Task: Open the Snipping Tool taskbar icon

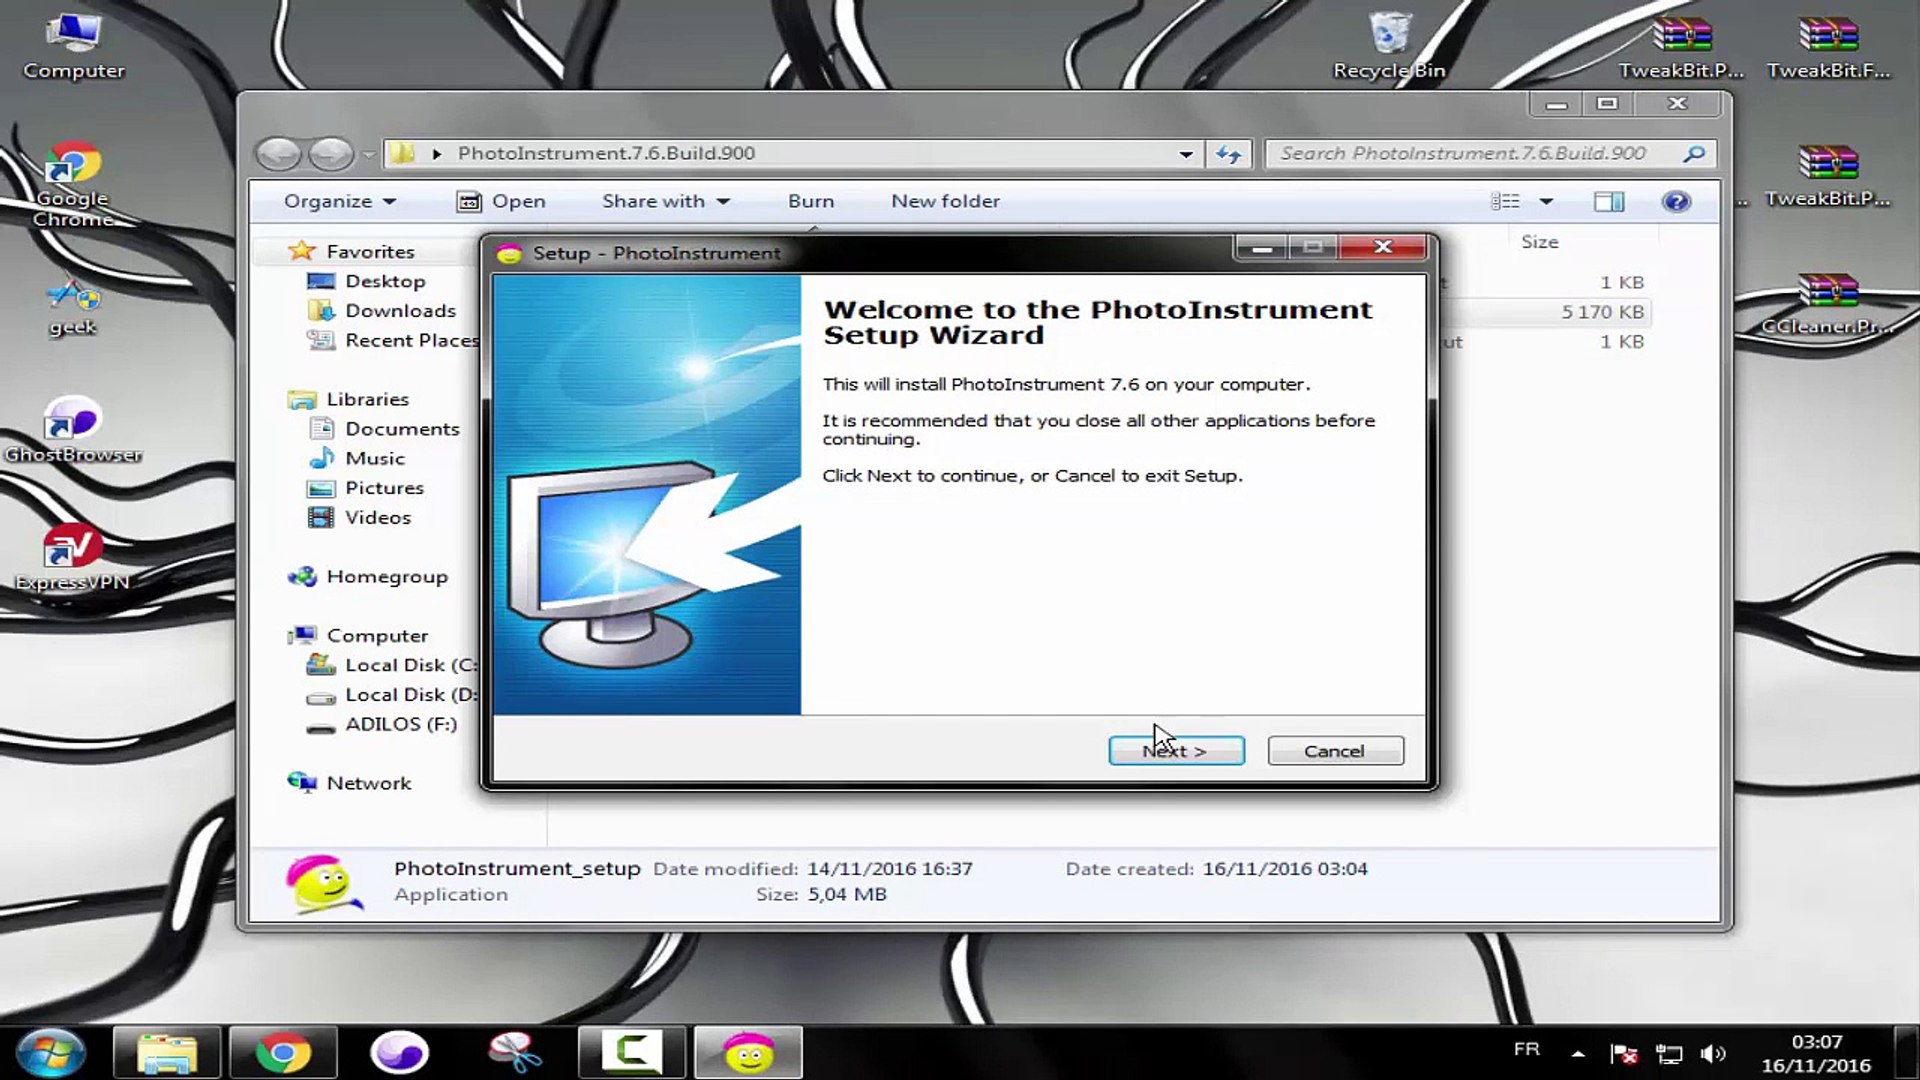Action: 515,1053
